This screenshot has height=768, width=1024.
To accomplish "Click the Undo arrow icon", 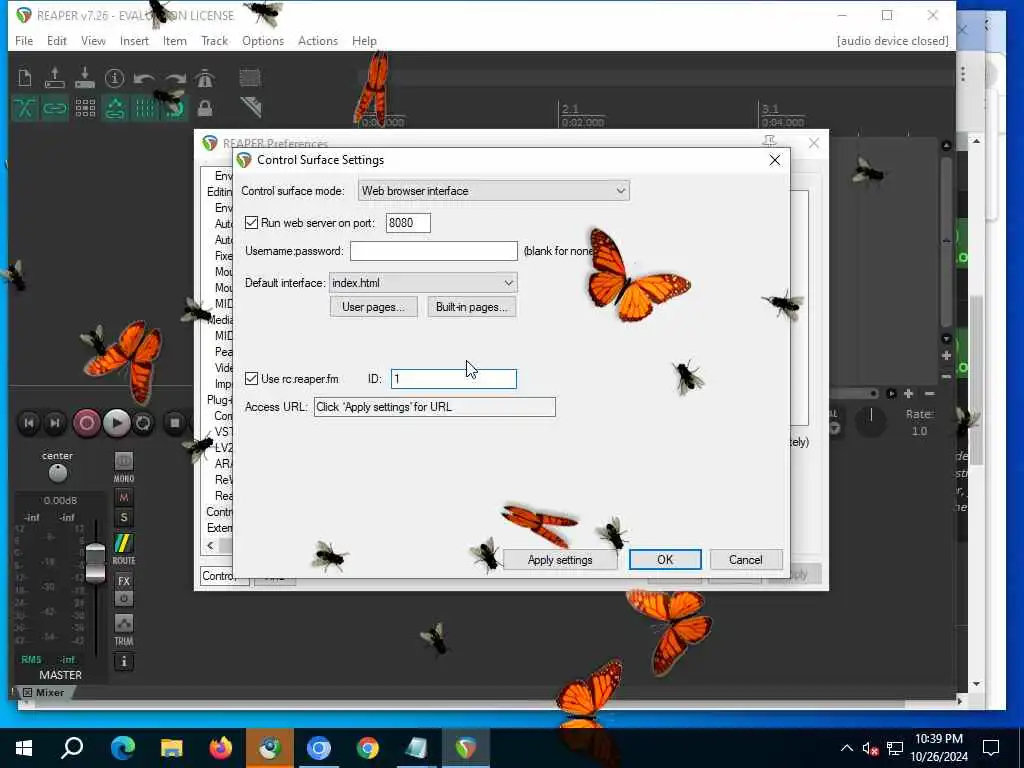I will click(x=144, y=78).
